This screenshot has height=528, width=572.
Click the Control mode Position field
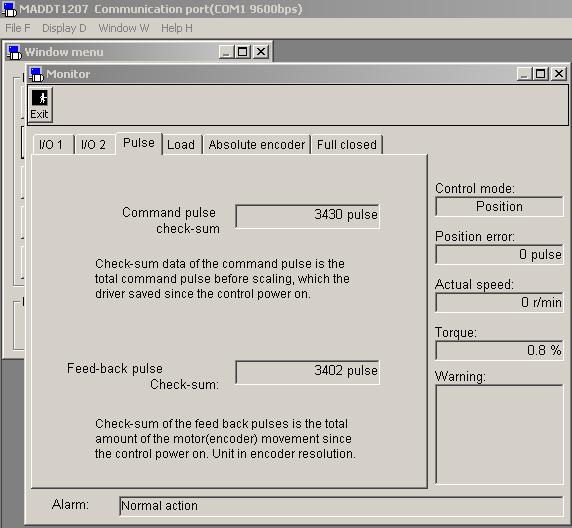(x=499, y=207)
